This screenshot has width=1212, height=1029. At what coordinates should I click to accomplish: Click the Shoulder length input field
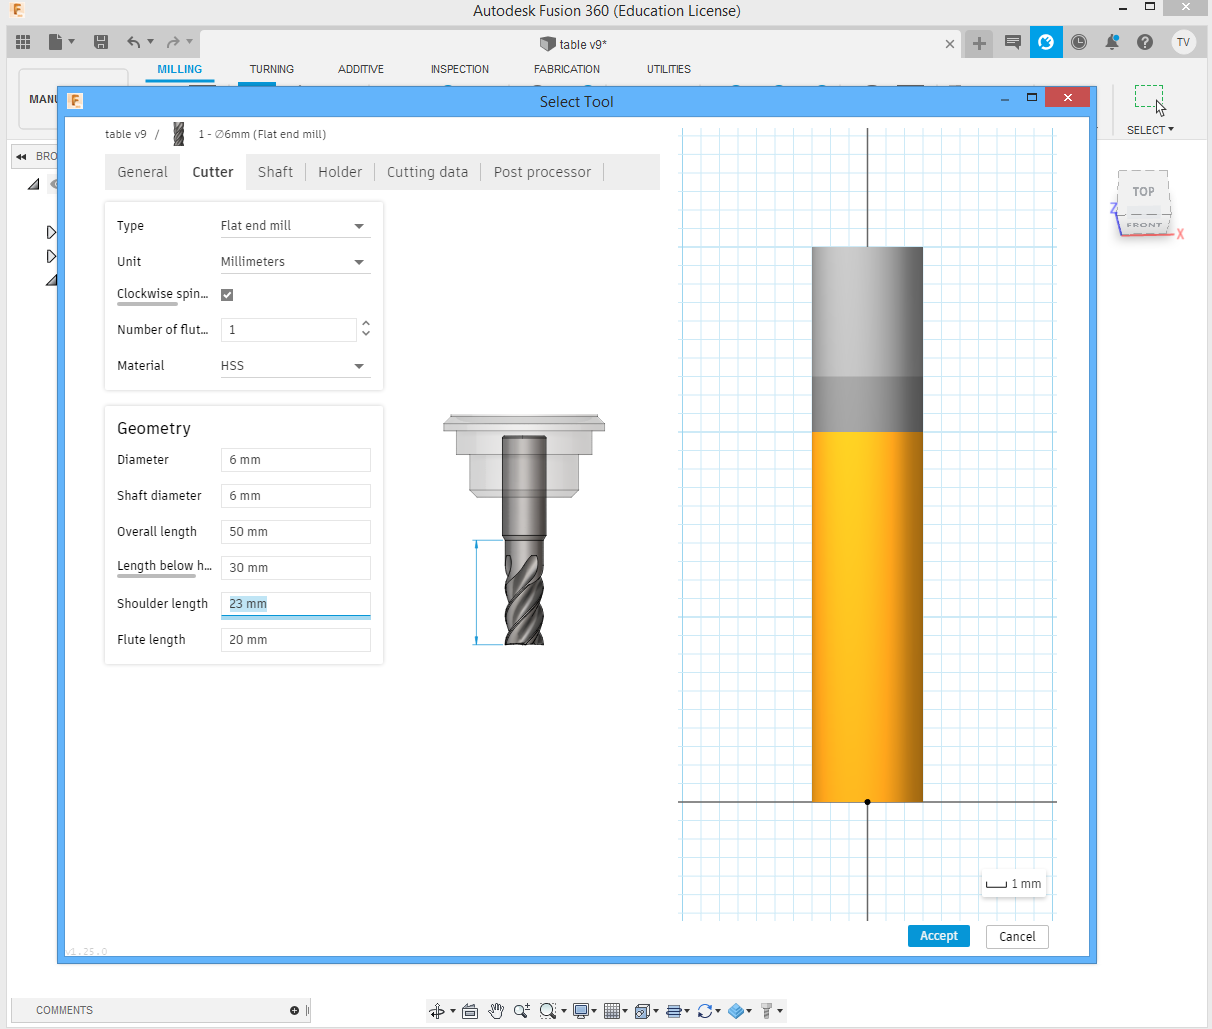[295, 604]
